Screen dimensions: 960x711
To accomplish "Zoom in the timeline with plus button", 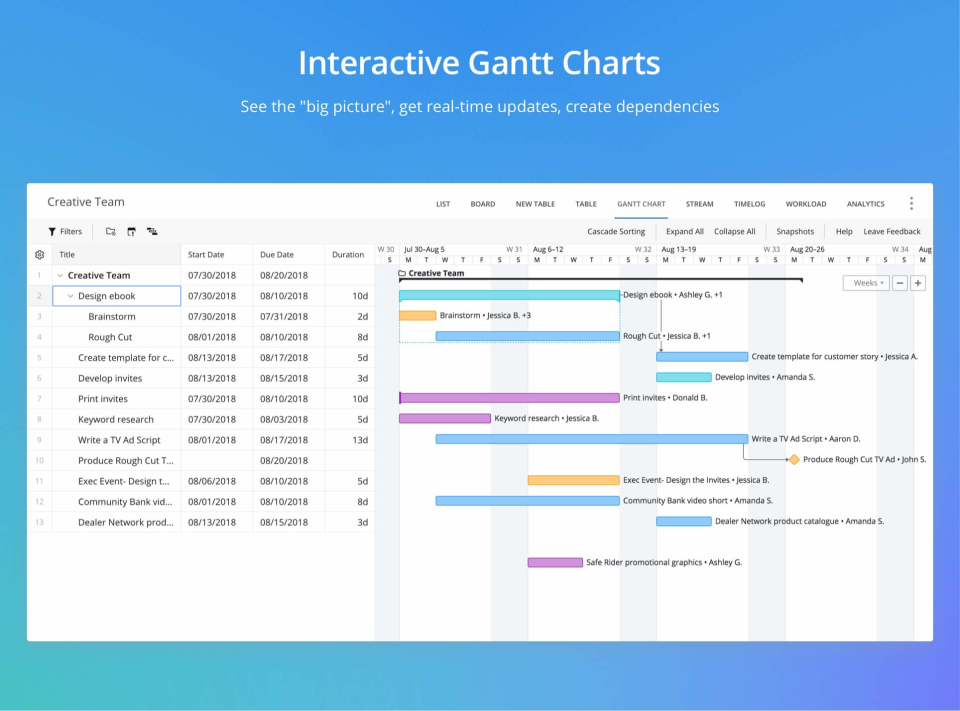I will [x=918, y=283].
